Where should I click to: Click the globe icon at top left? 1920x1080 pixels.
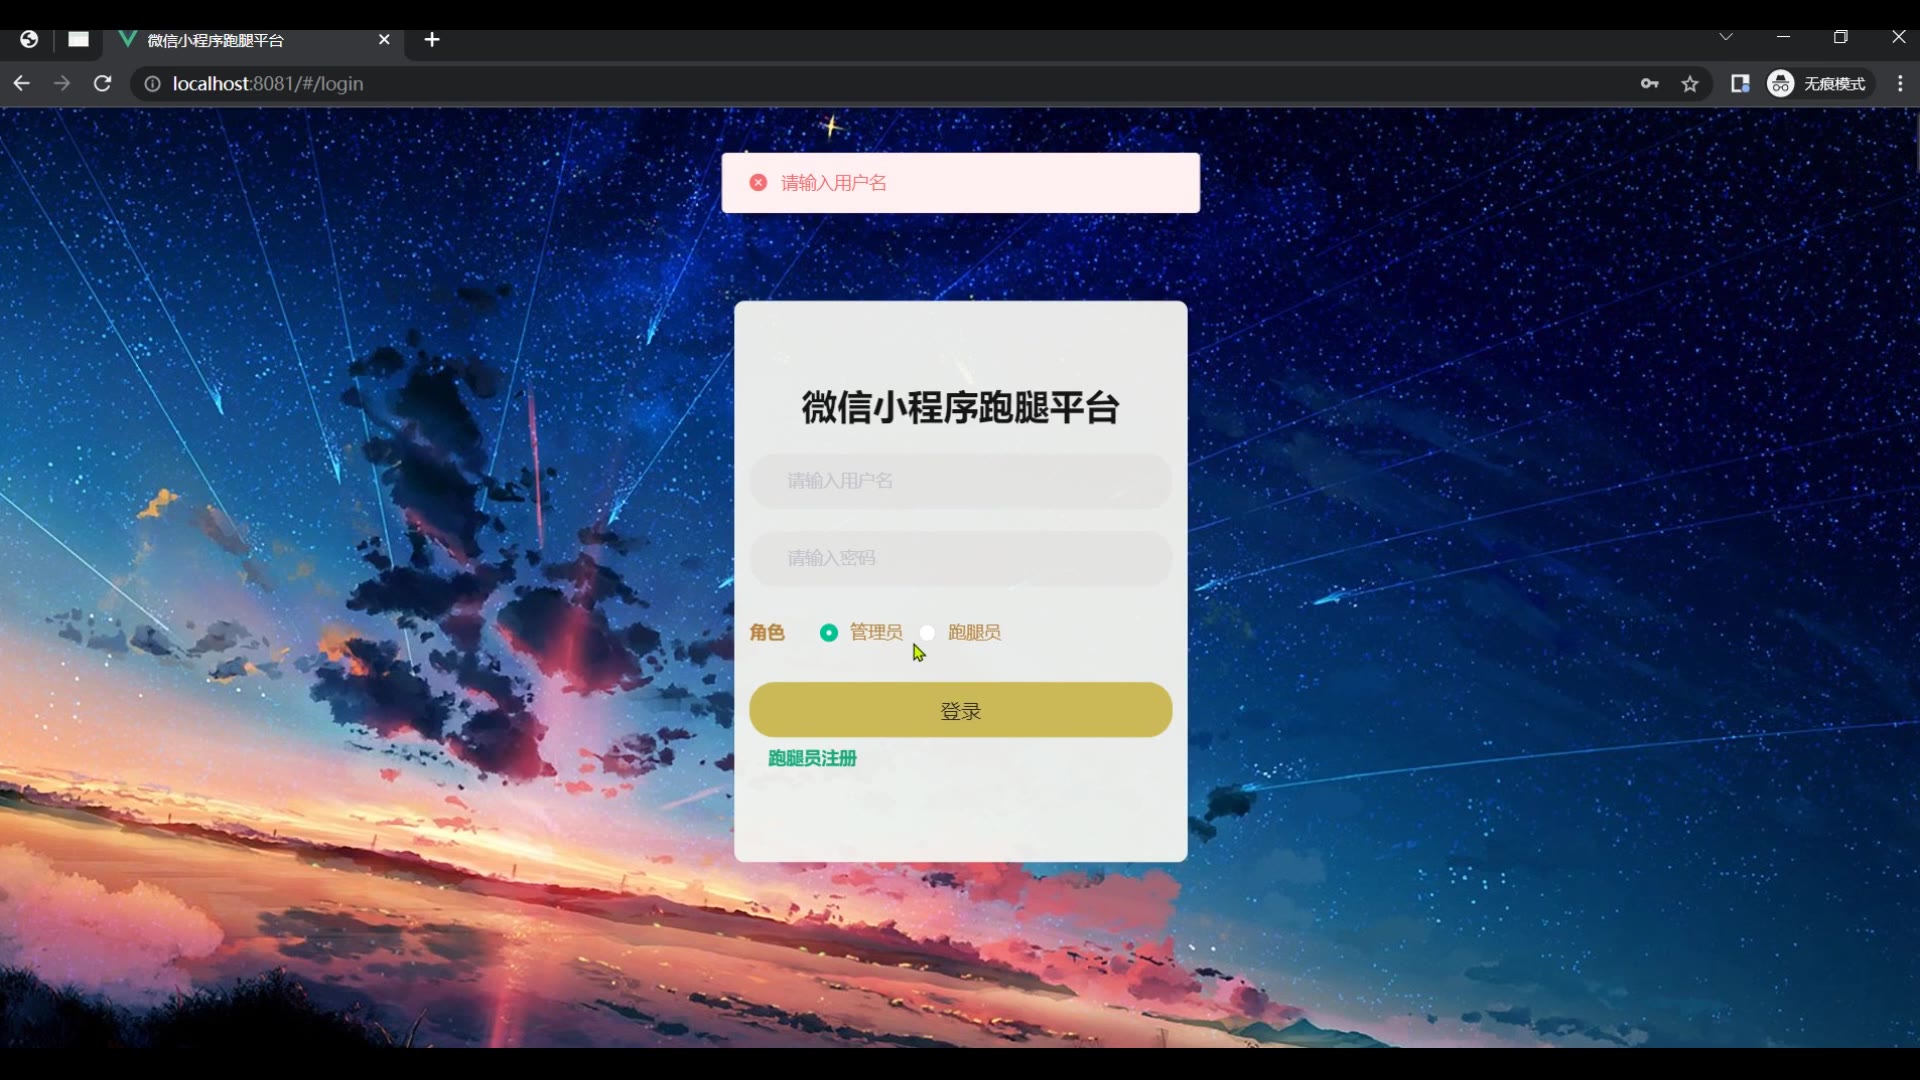(x=29, y=40)
